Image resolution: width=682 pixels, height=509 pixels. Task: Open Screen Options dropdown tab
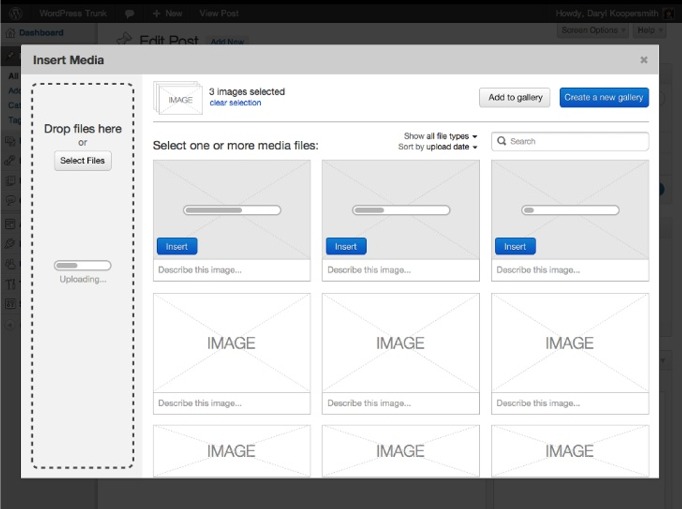click(592, 30)
